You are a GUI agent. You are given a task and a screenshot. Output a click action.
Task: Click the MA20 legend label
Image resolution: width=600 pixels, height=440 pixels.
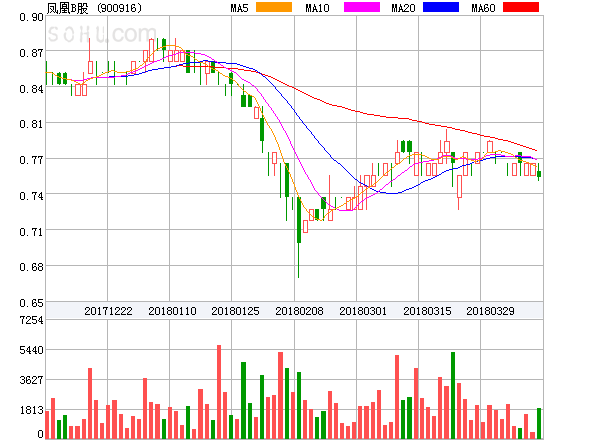click(403, 8)
